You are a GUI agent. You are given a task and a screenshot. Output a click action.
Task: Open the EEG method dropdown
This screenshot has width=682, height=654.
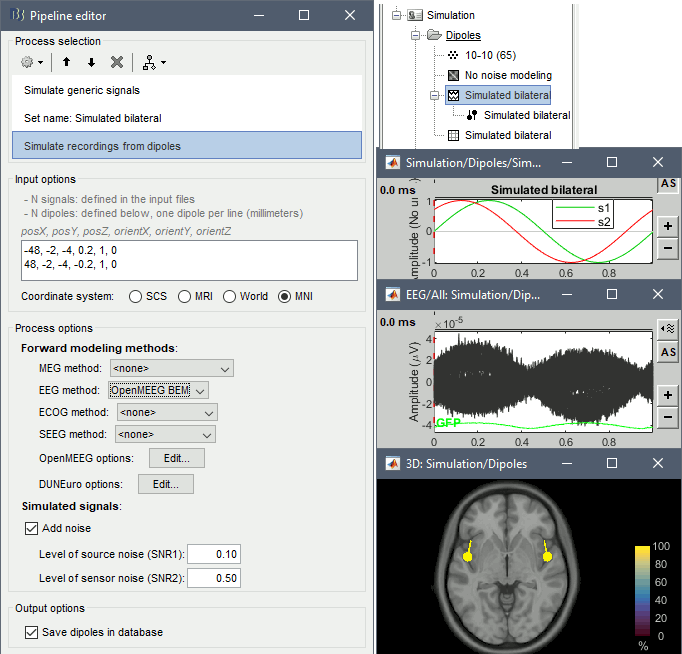pos(158,390)
